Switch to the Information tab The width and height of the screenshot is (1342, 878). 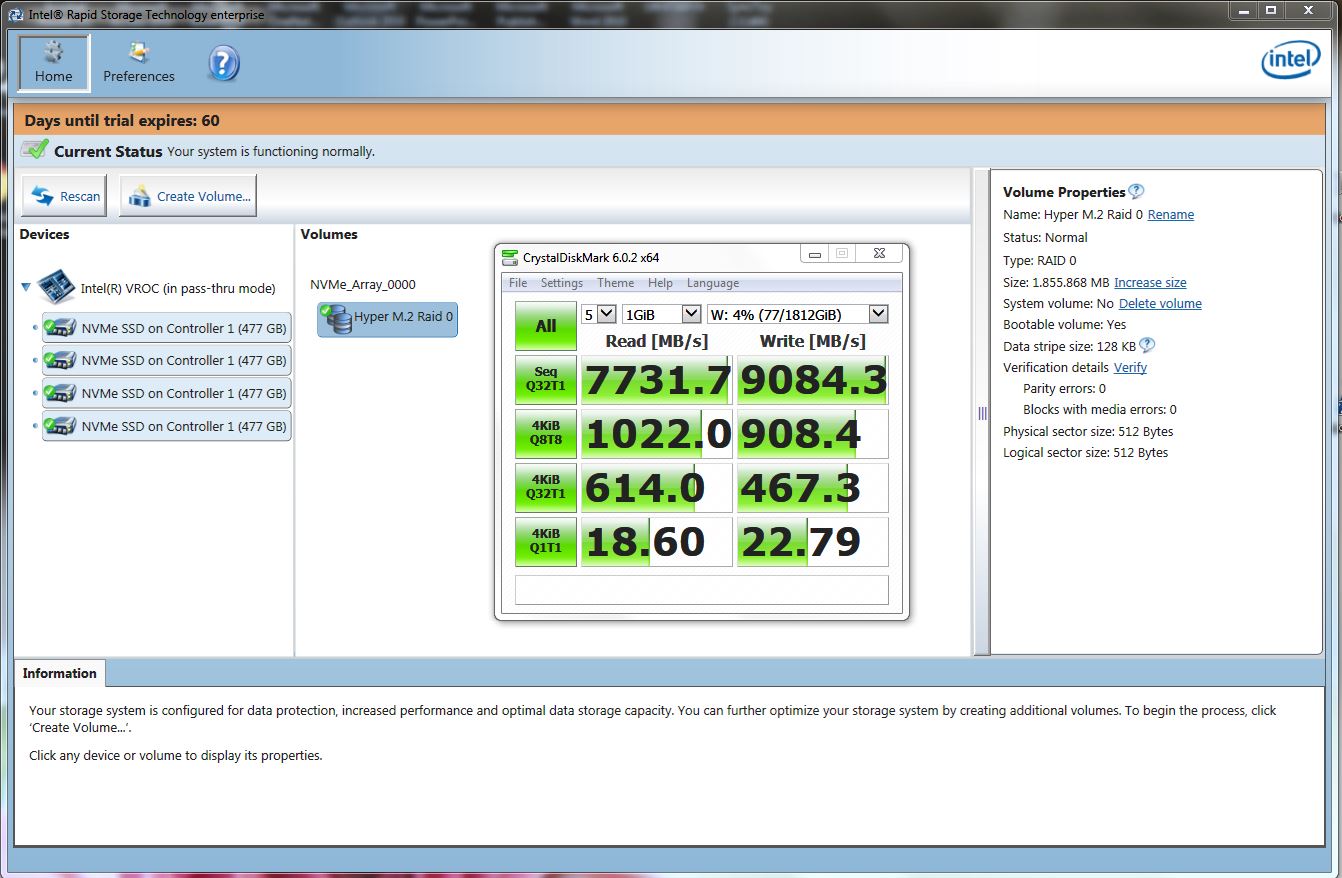coord(60,673)
